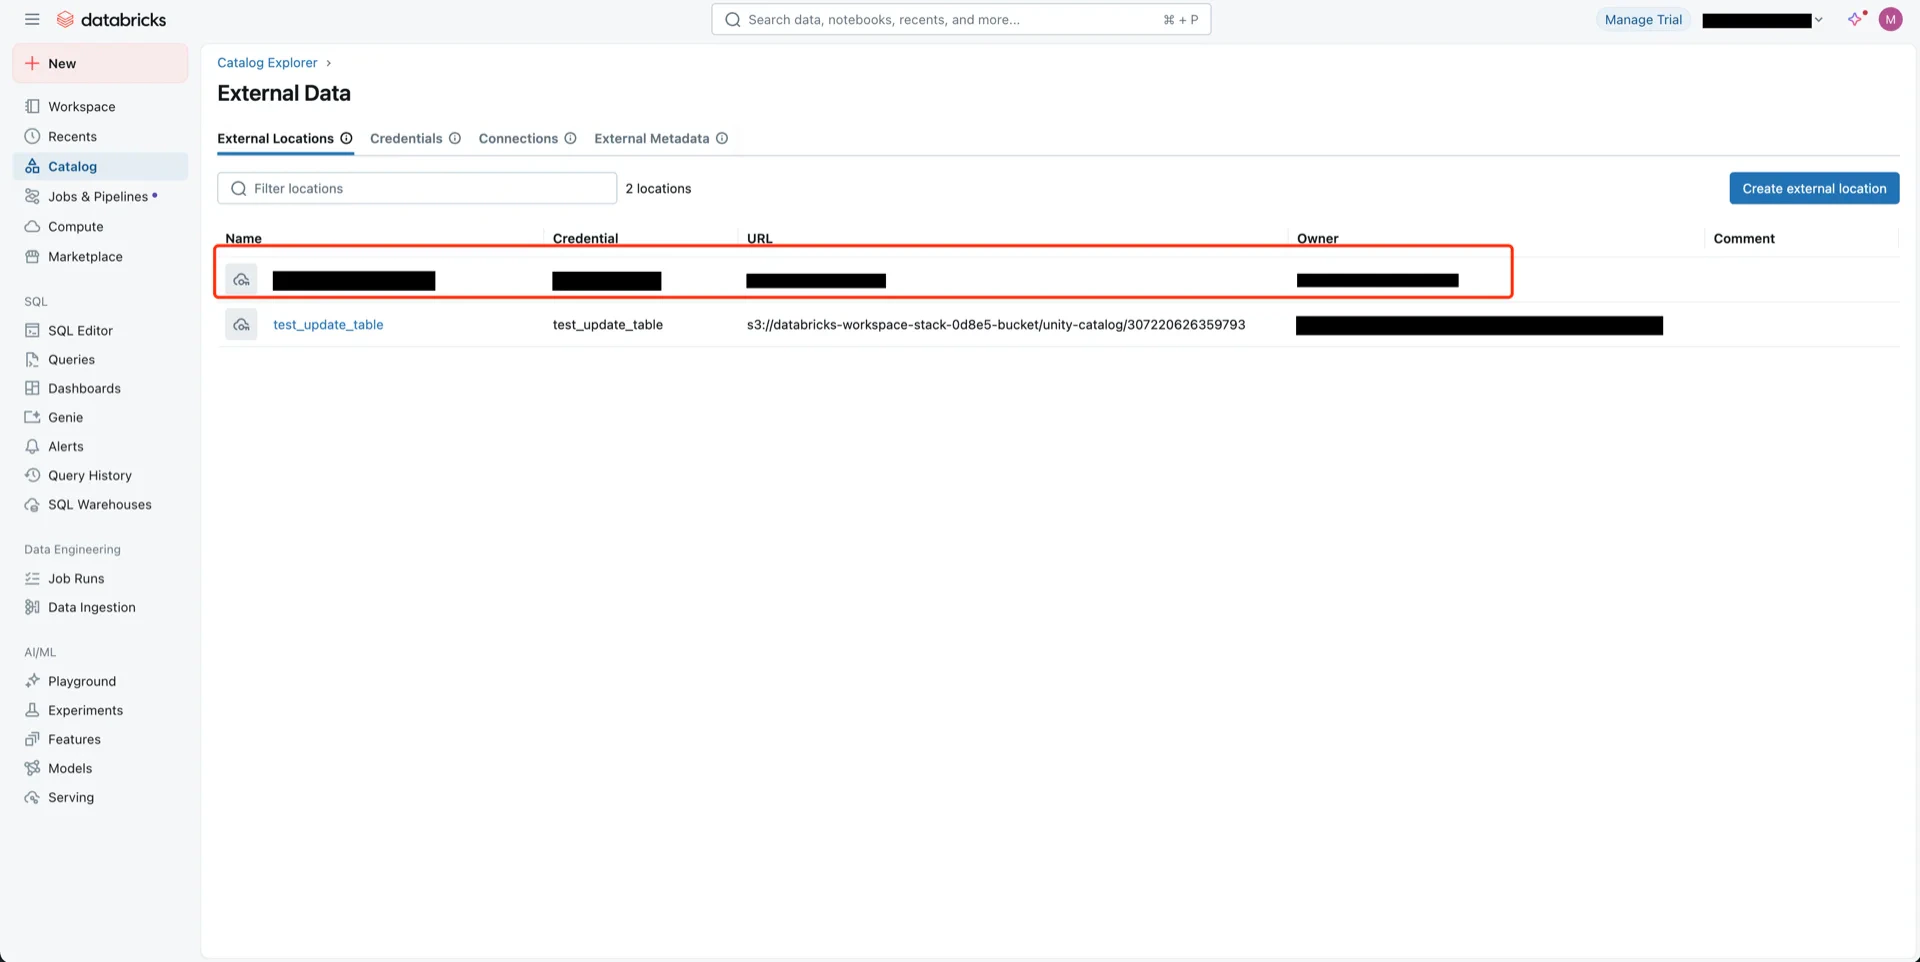Click the New button
Viewport: 1920px width, 962px height.
(x=100, y=63)
